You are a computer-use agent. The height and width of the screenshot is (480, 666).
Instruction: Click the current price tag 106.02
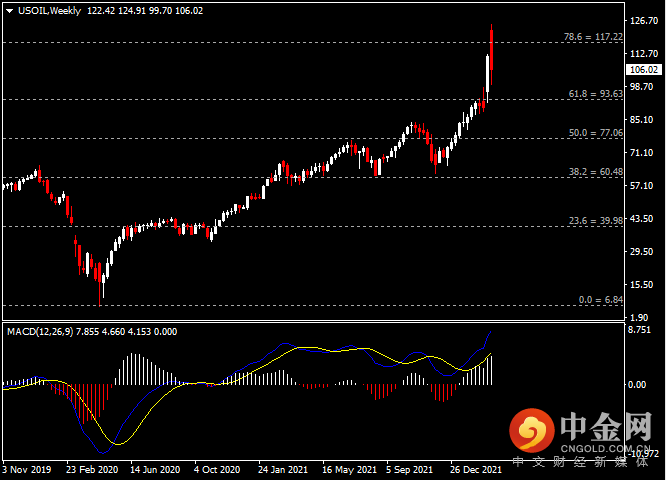pos(643,70)
